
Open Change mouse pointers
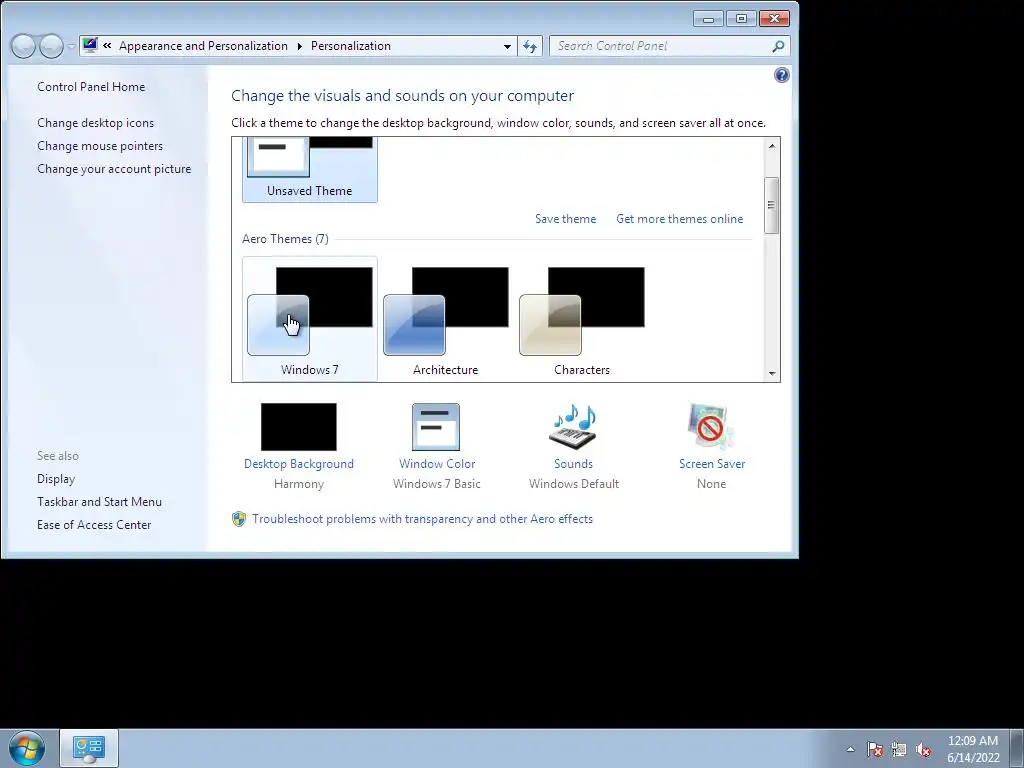100,146
